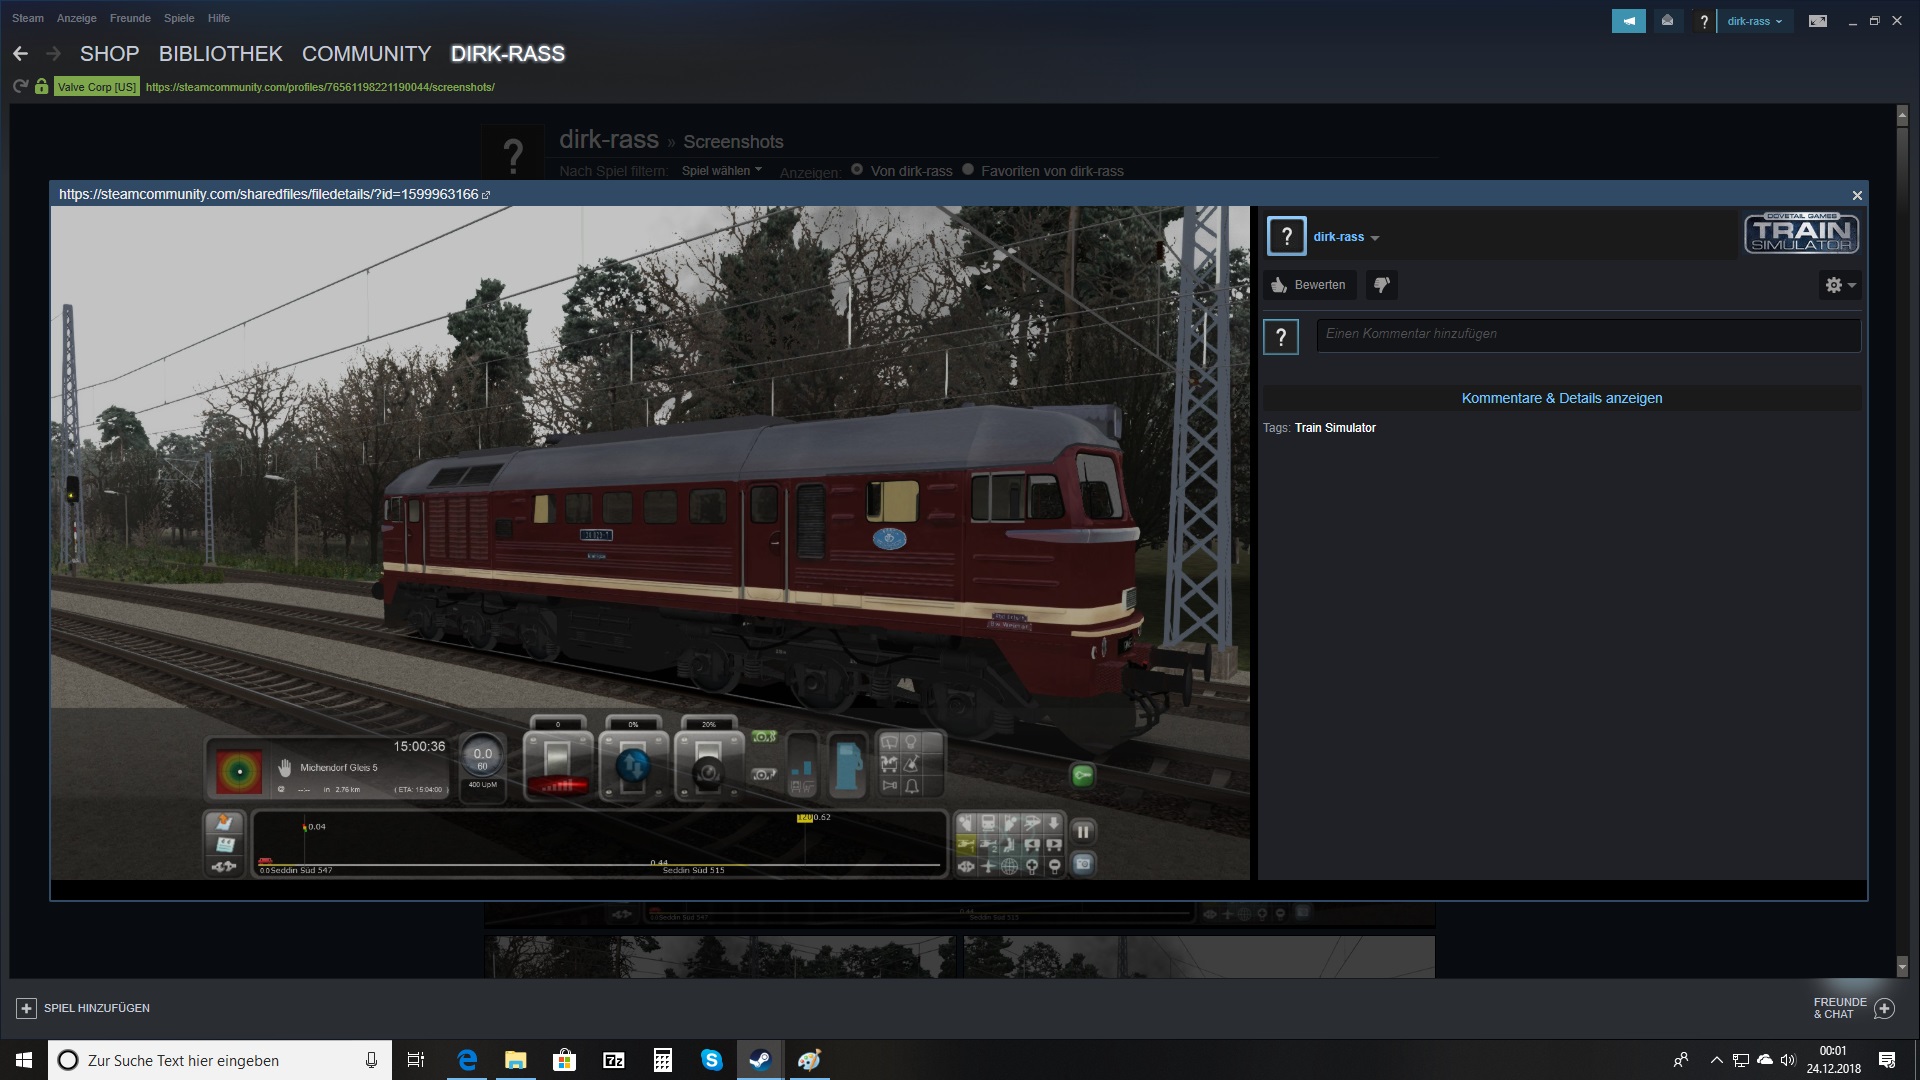Open the Calculator from Windows taskbar

click(662, 1060)
